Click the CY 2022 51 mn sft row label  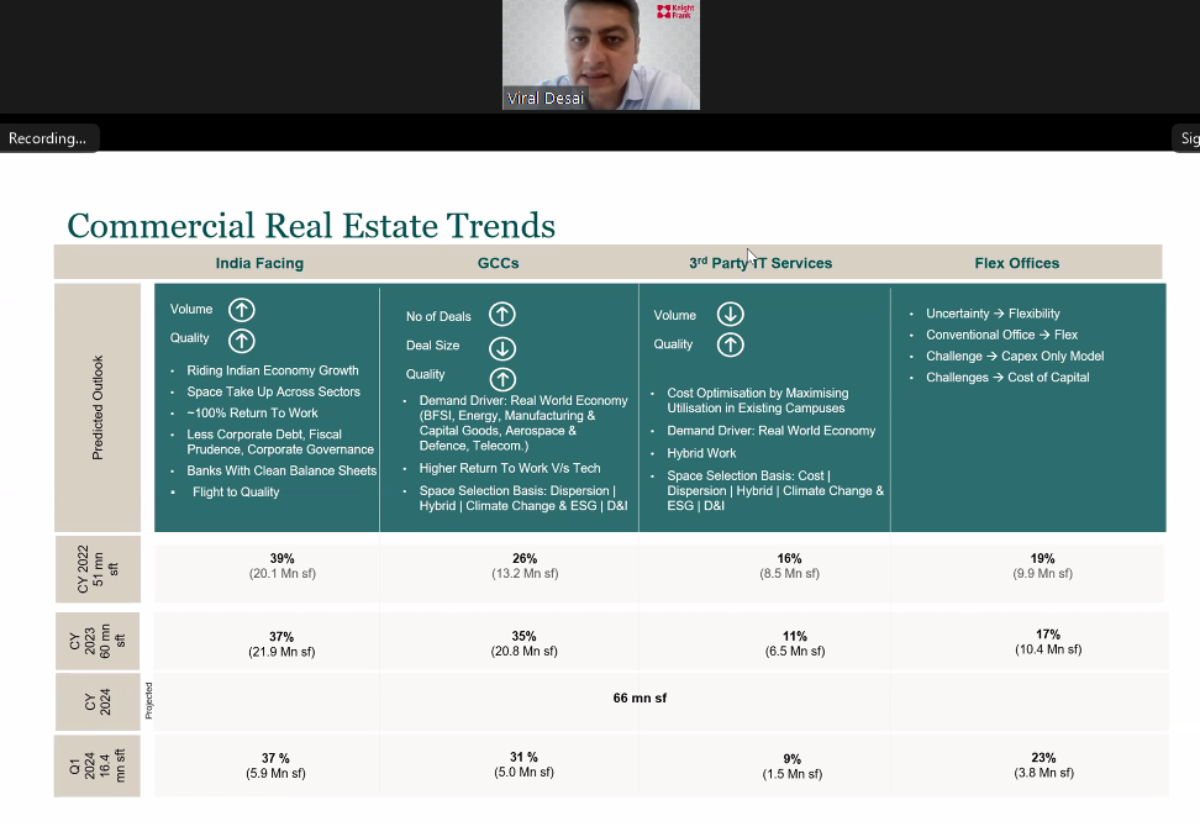[x=97, y=569]
